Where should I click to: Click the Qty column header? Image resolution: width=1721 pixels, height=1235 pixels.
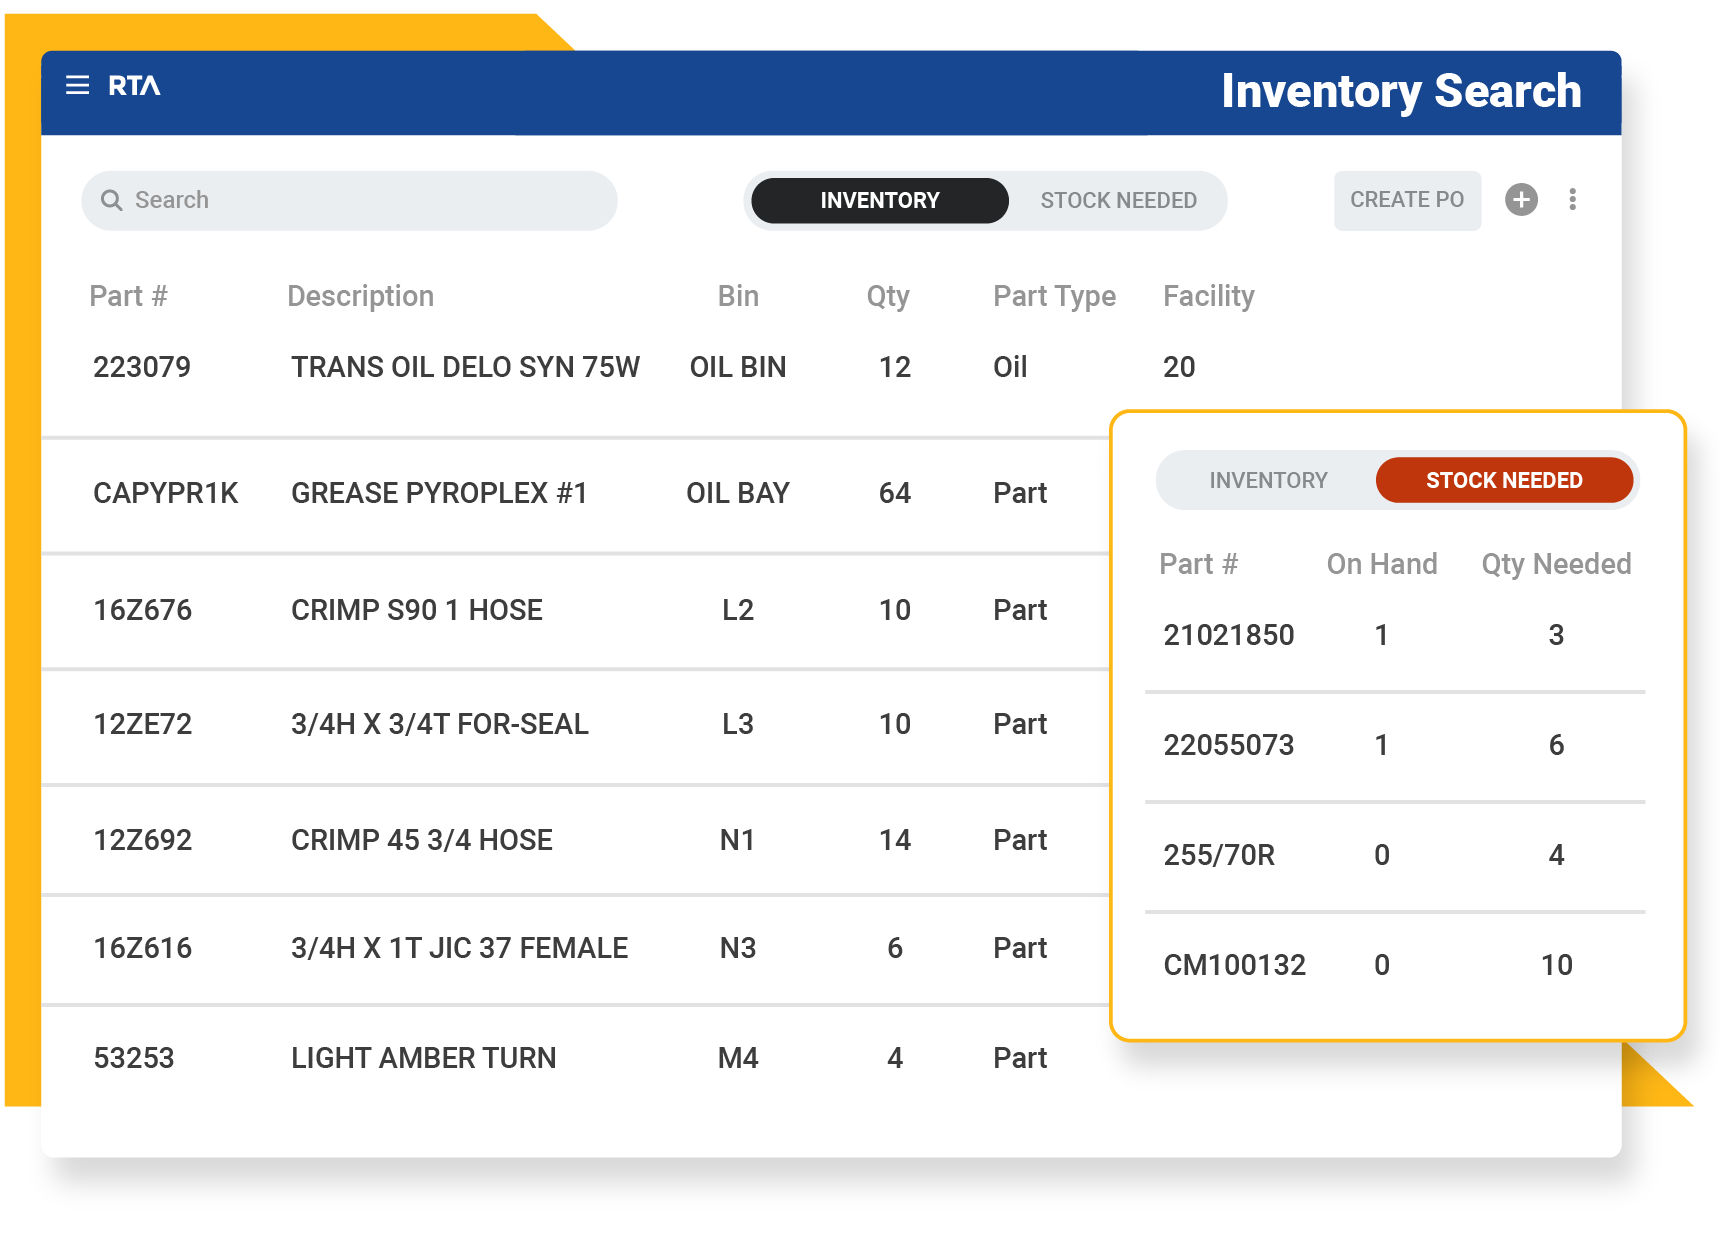888,296
